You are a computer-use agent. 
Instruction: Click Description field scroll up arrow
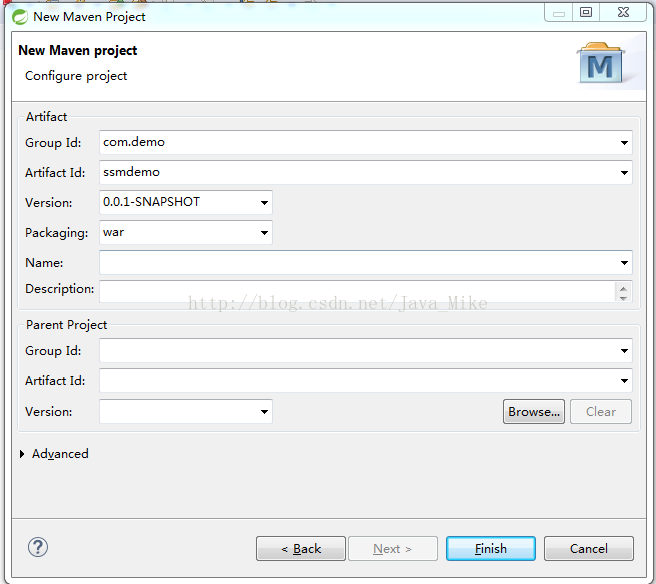623,289
